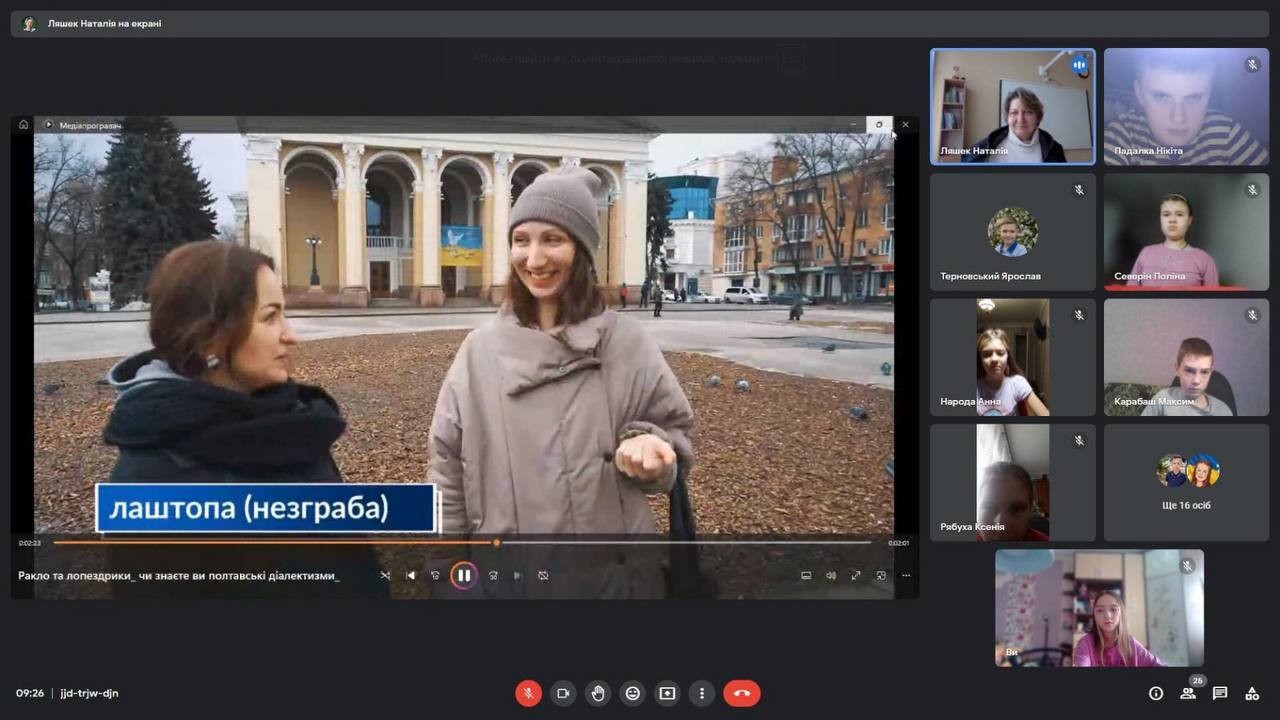The width and height of the screenshot is (1280, 720).
Task: Open the emoji reactions button
Action: (632, 693)
